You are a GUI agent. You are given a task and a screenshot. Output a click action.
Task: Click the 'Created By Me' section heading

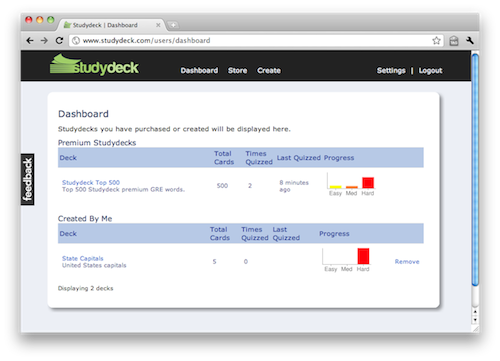pyautogui.click(x=85, y=219)
